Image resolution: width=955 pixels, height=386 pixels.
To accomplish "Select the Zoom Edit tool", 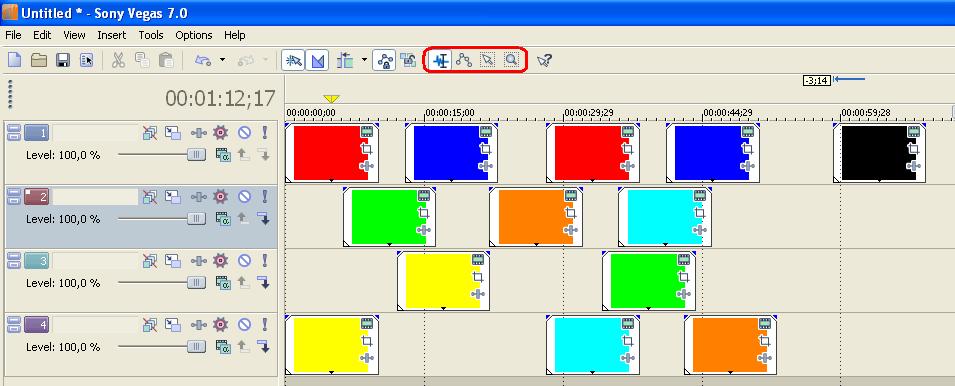I will tap(511, 60).
